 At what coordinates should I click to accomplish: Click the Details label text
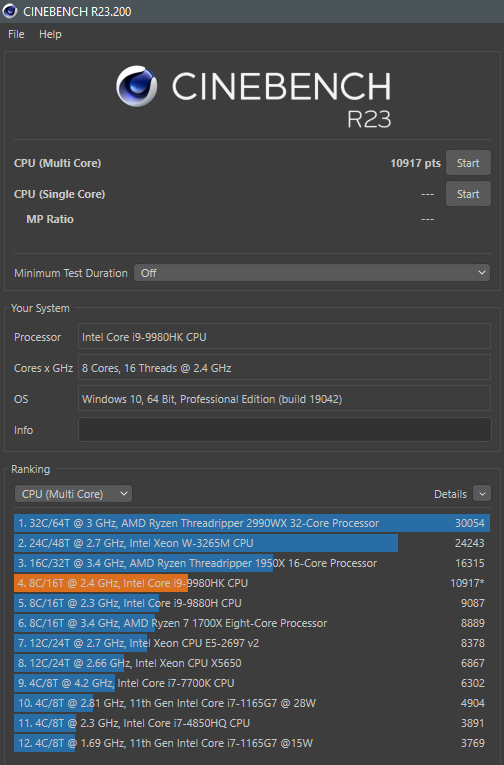[450, 494]
